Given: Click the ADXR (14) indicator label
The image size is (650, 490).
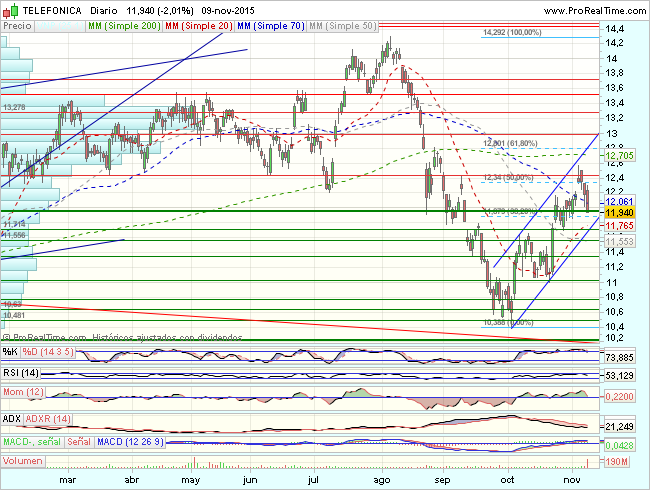Looking at the screenshot, I should (48, 419).
